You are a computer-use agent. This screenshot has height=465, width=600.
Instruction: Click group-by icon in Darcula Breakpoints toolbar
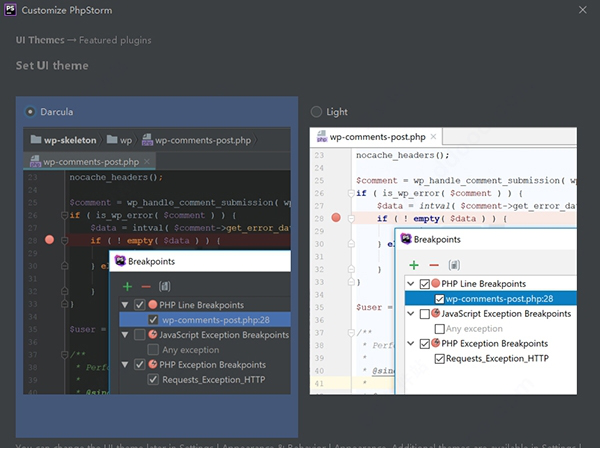coord(165,286)
